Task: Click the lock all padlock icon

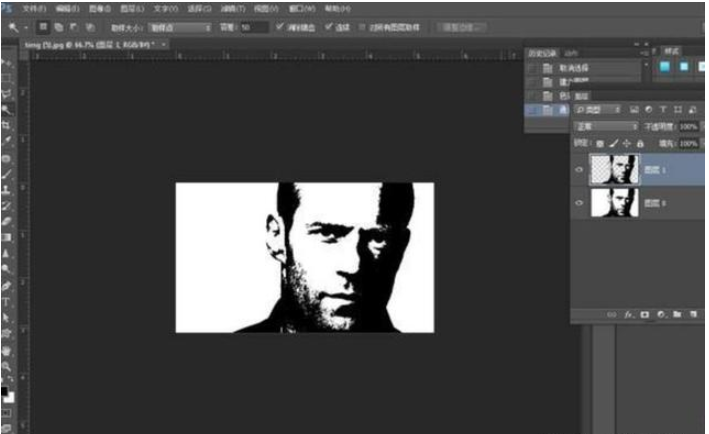Action: coord(640,144)
